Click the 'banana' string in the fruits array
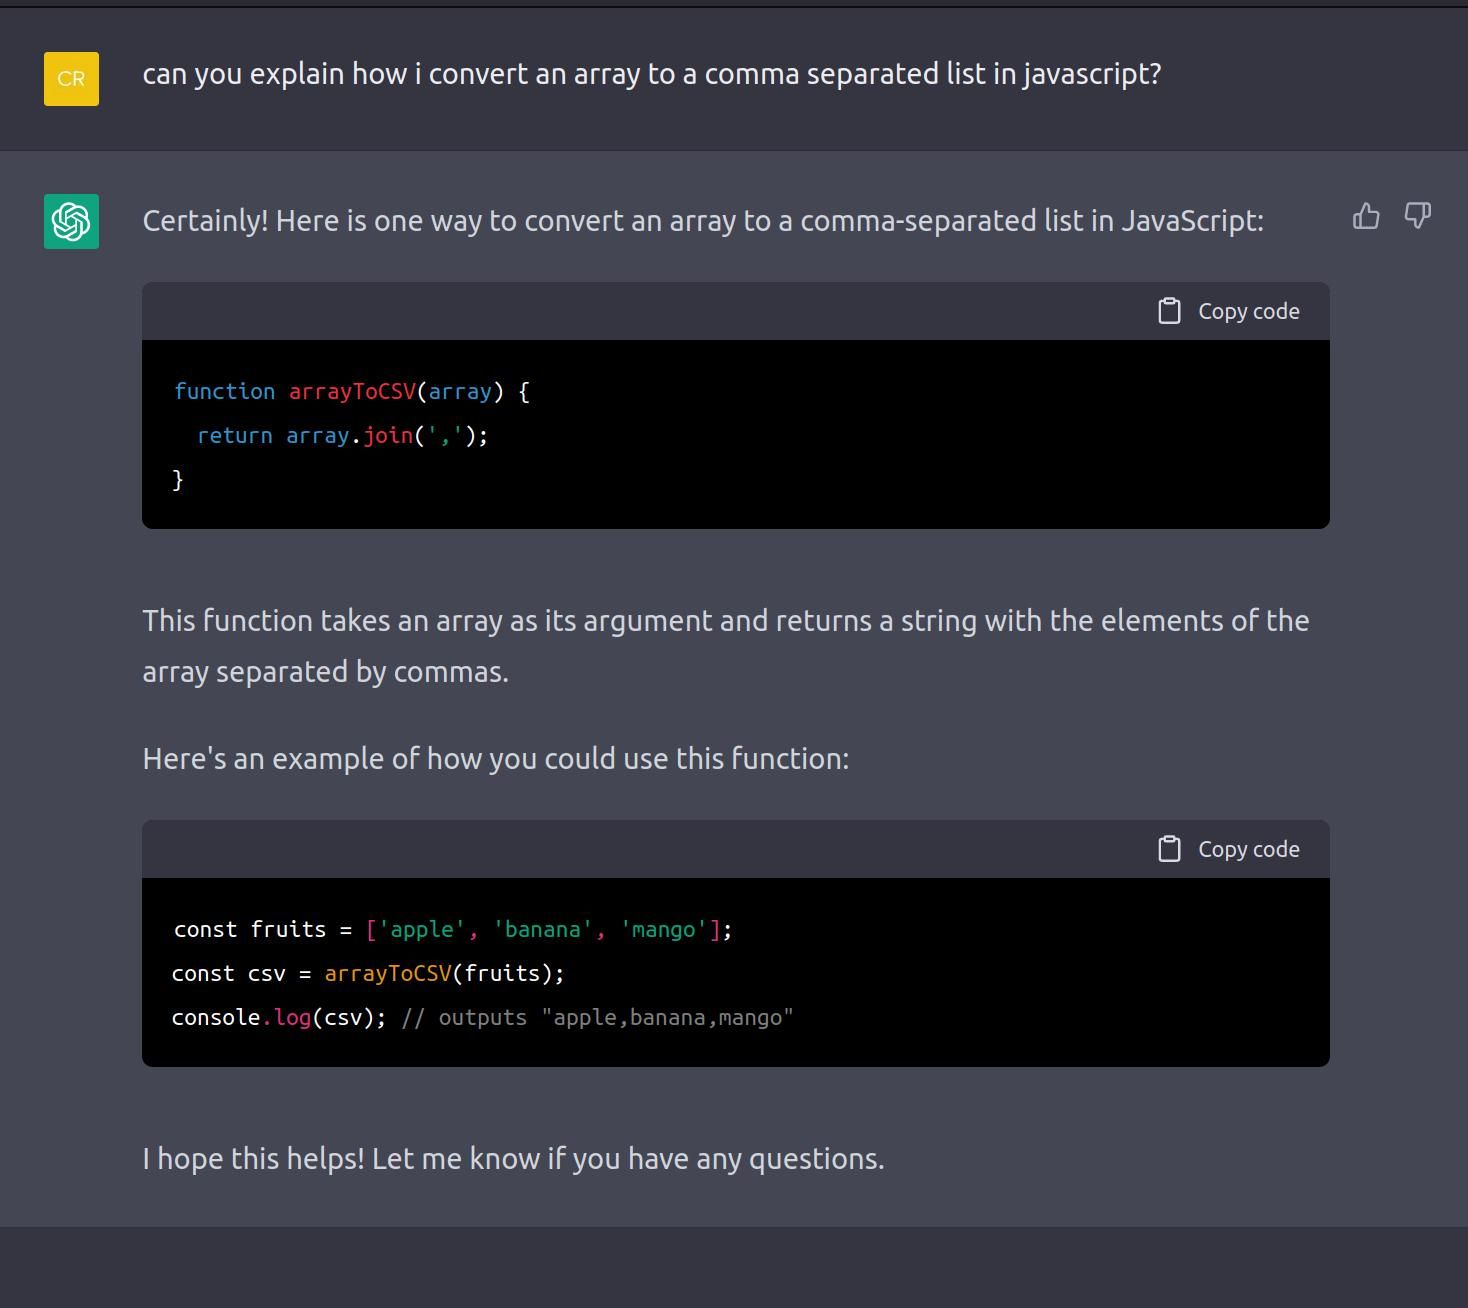 coord(542,930)
